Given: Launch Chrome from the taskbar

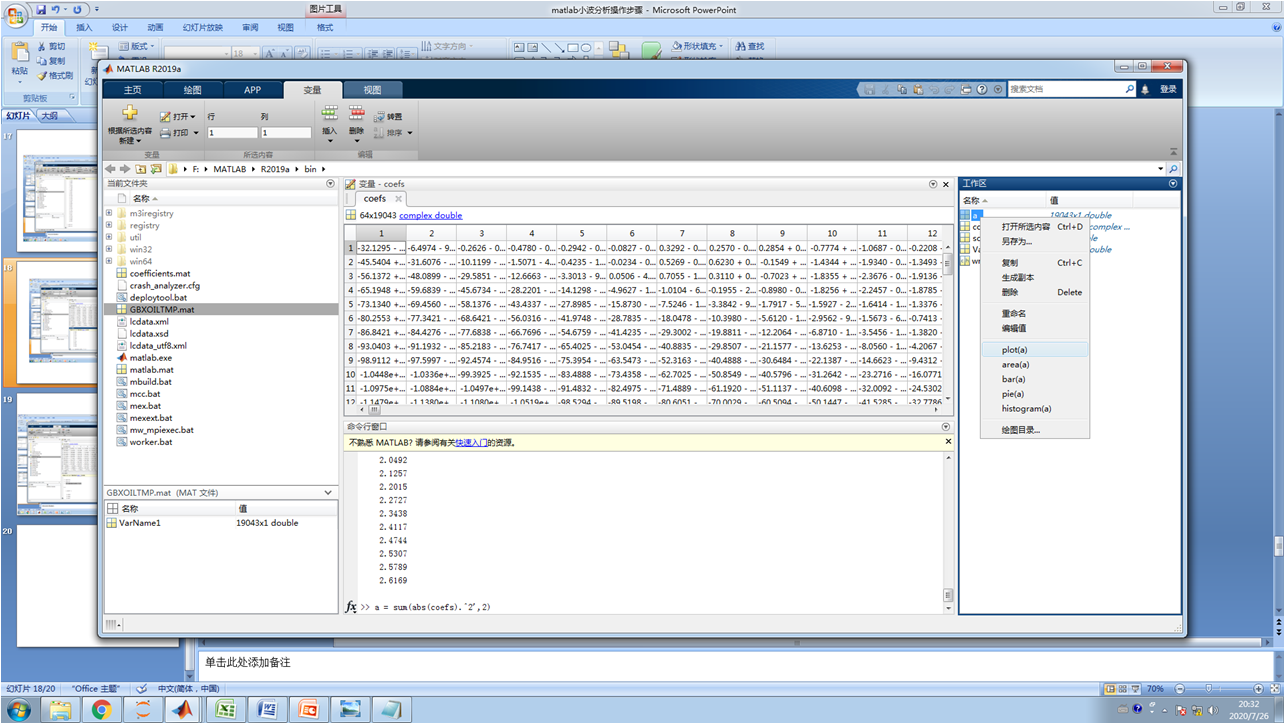Looking at the screenshot, I should pos(102,711).
